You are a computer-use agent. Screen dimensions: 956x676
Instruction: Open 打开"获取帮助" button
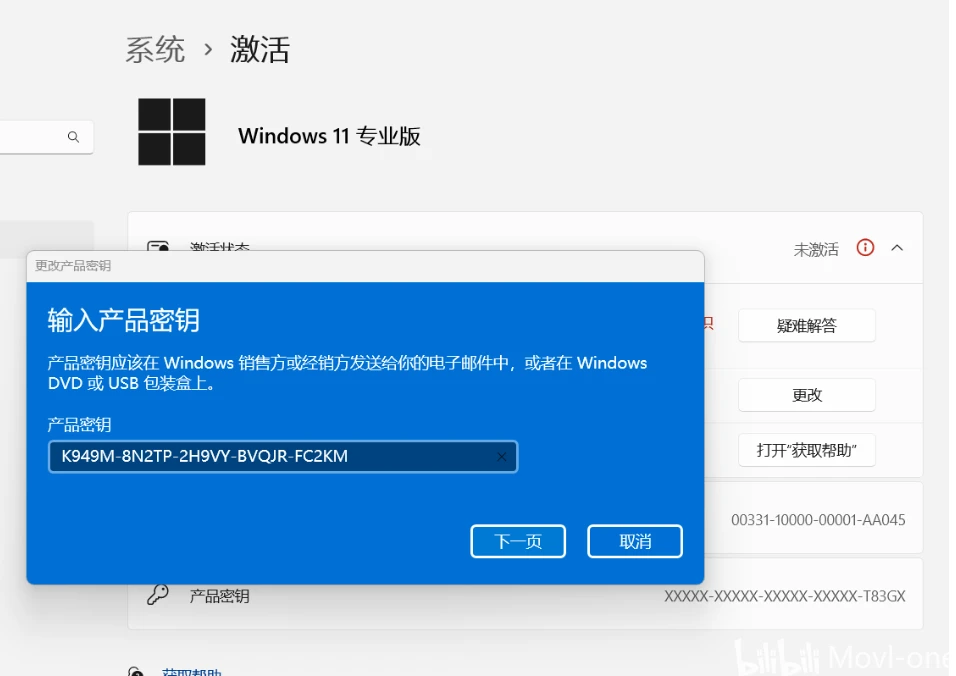(x=807, y=450)
